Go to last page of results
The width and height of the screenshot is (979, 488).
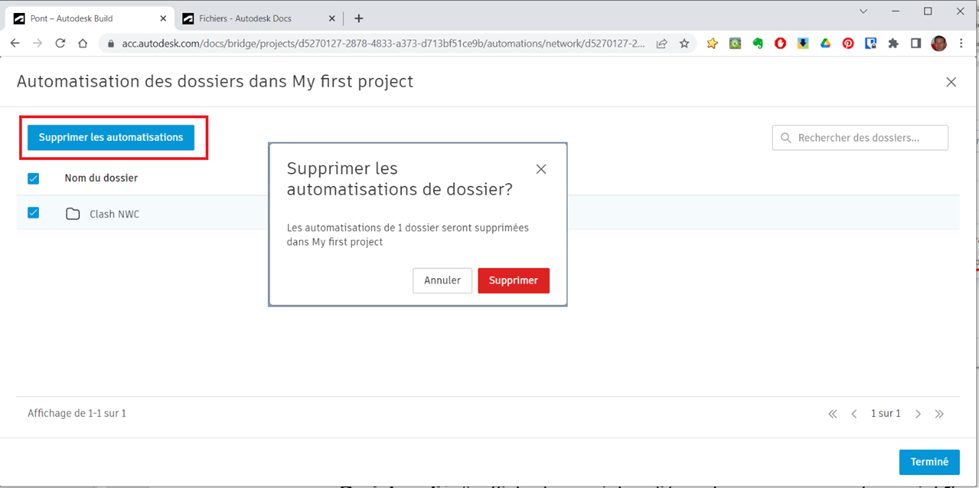[x=939, y=414]
